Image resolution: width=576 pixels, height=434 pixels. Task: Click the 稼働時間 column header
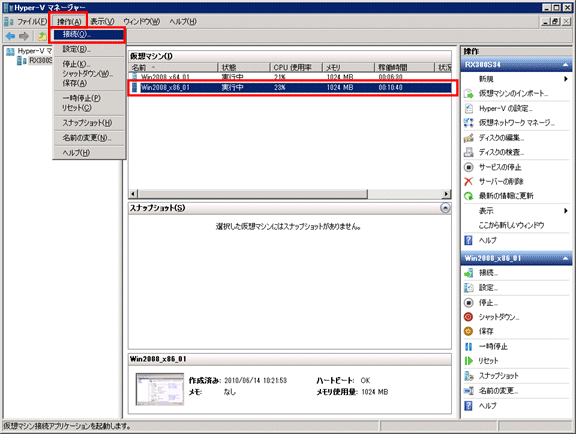(x=404, y=67)
